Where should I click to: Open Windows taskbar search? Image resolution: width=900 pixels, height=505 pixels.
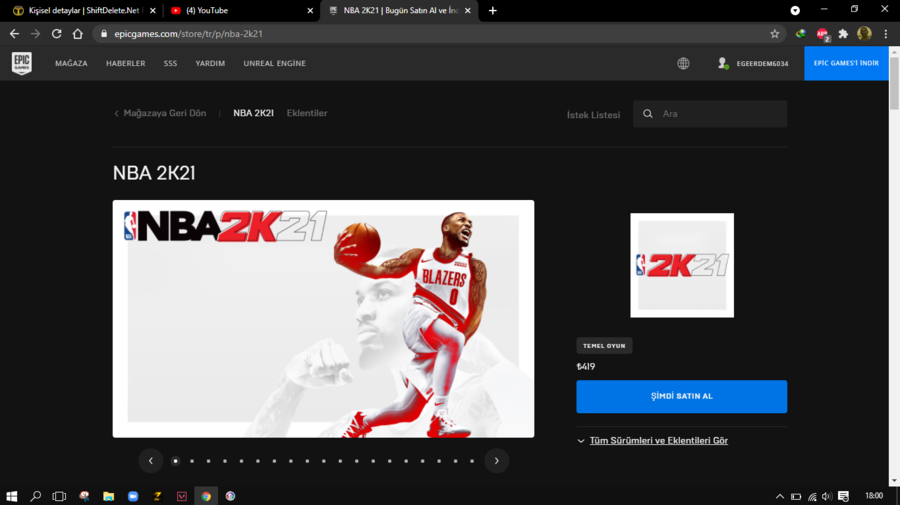point(36,496)
